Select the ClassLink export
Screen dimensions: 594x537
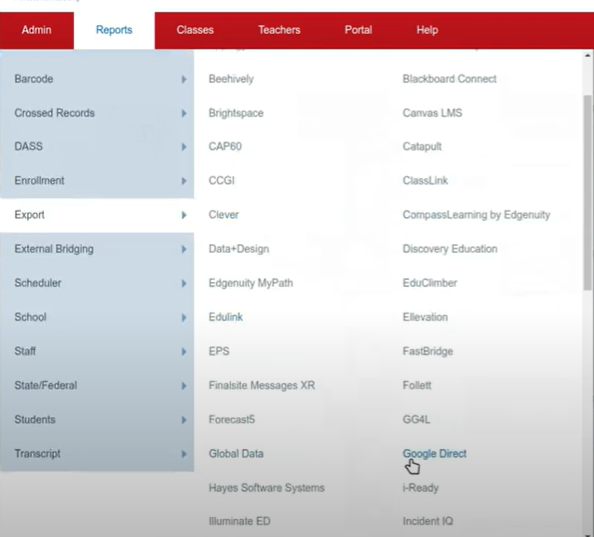click(x=425, y=180)
